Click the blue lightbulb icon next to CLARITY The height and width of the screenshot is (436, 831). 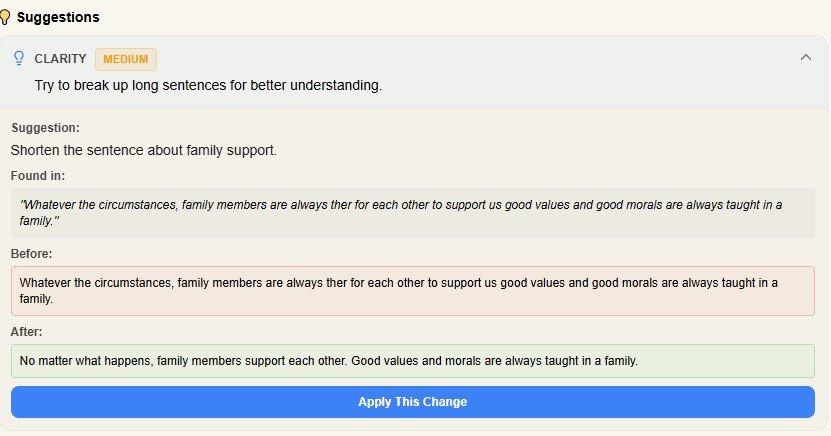pos(18,59)
